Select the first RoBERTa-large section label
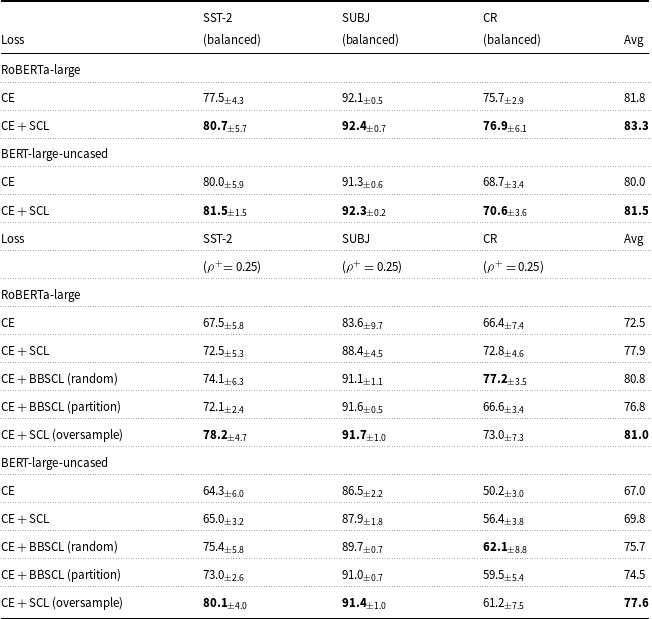This screenshot has height=619, width=652. point(41,69)
